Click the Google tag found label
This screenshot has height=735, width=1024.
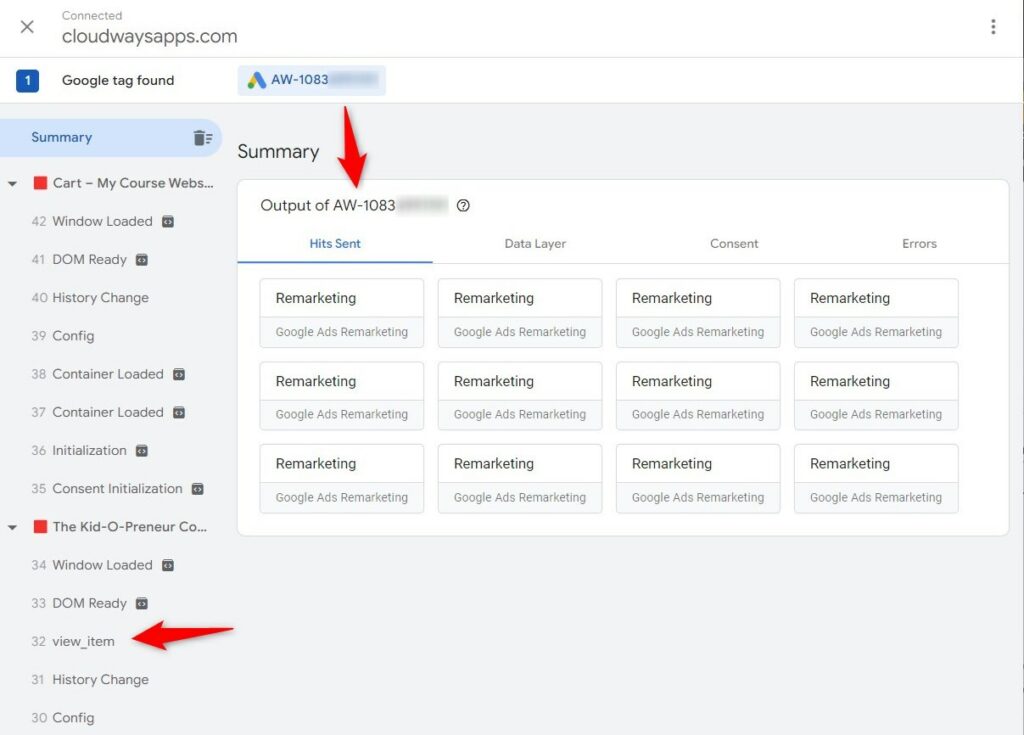click(x=118, y=80)
